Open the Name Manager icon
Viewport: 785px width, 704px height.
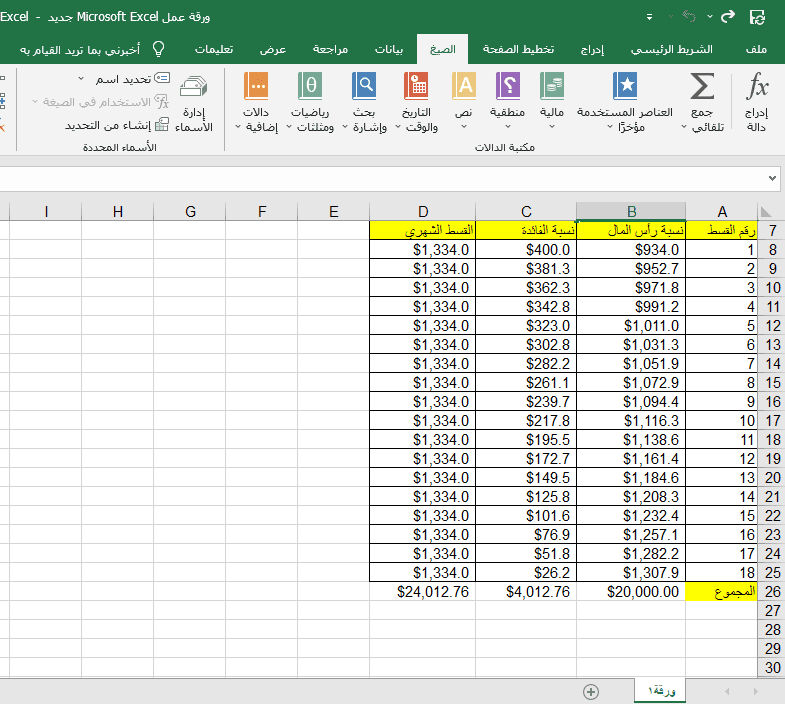pyautogui.click(x=194, y=86)
